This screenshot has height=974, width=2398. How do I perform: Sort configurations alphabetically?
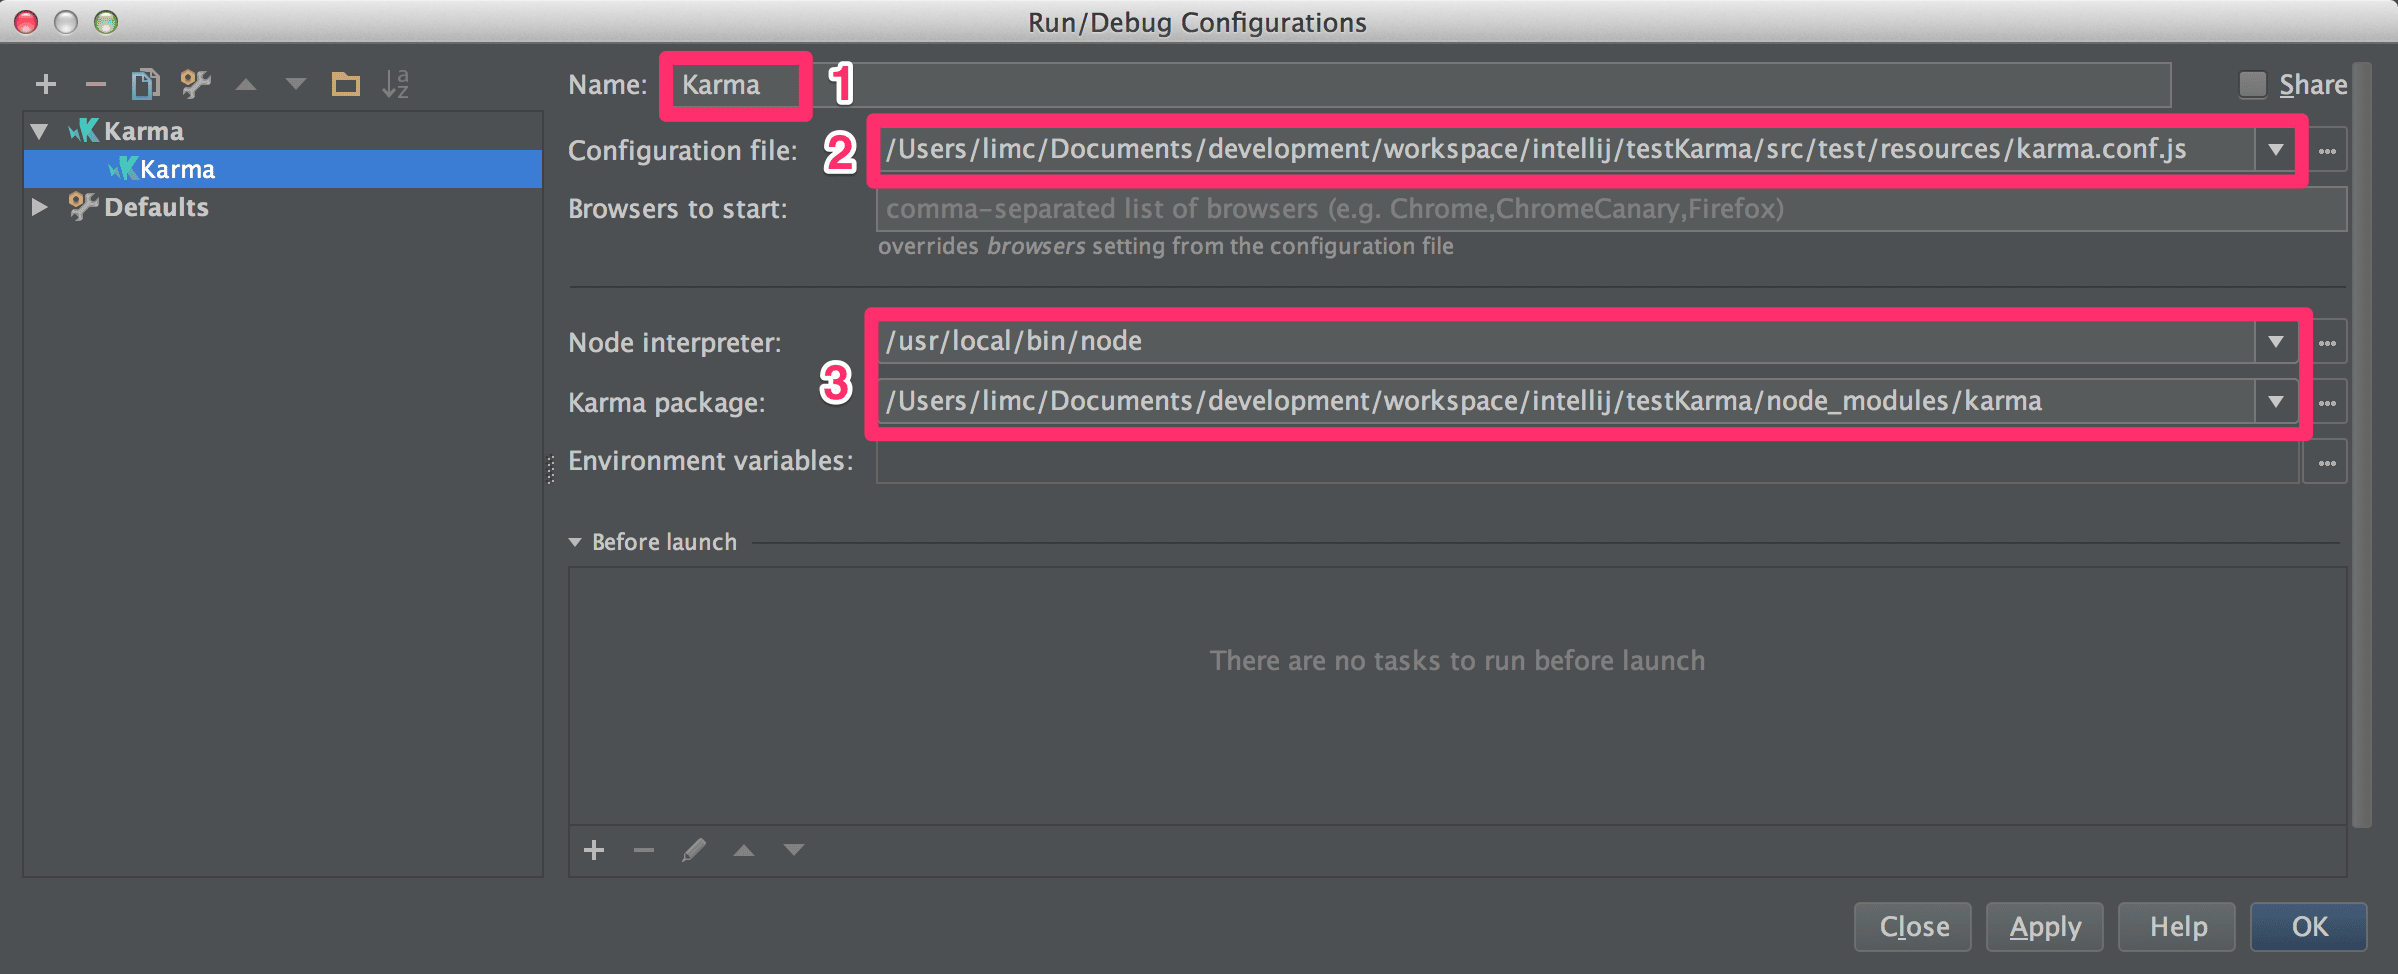[396, 84]
